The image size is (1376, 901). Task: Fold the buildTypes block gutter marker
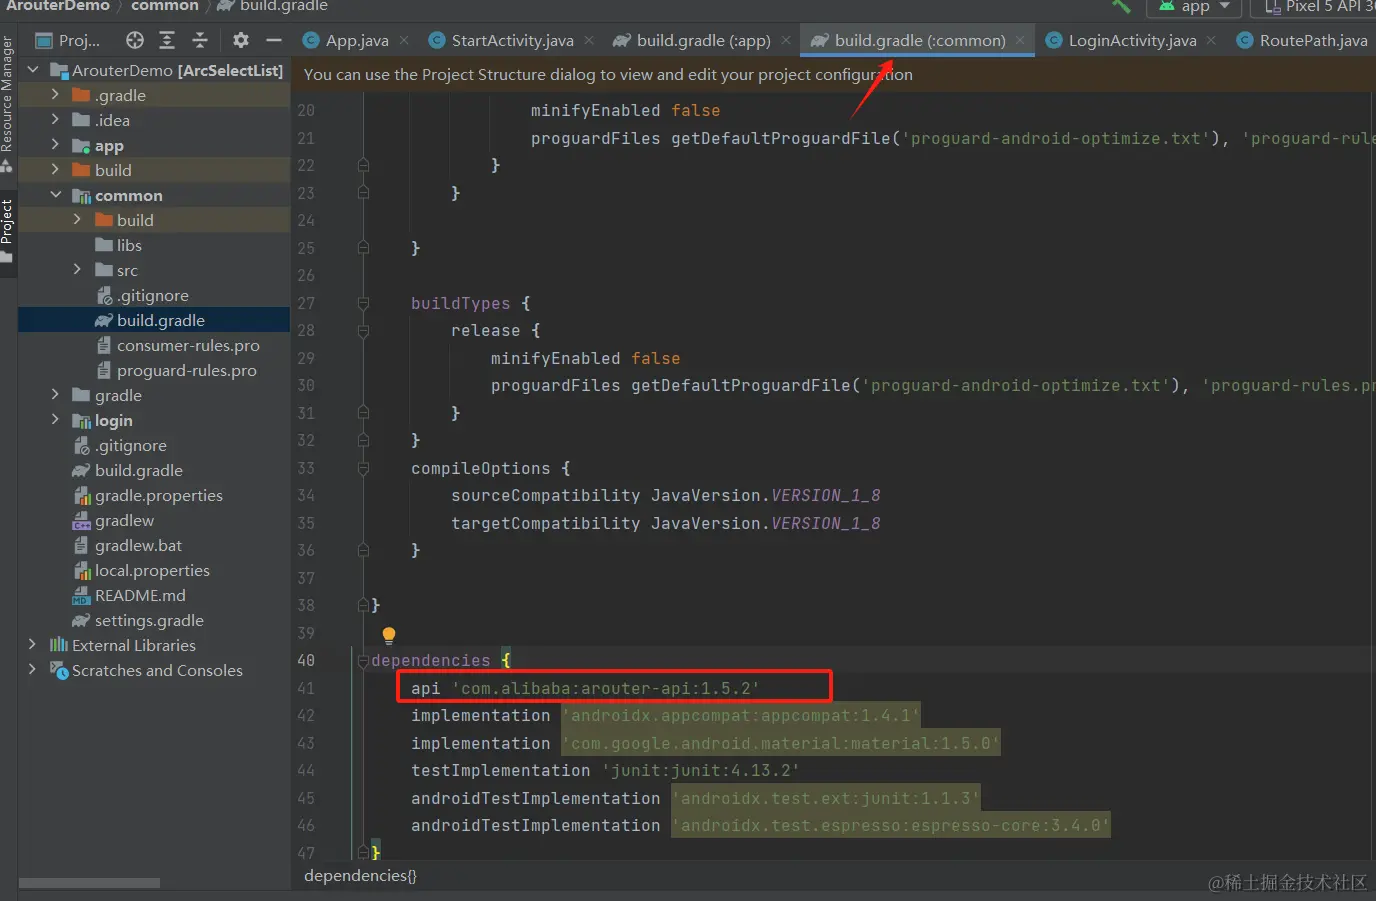point(364,303)
